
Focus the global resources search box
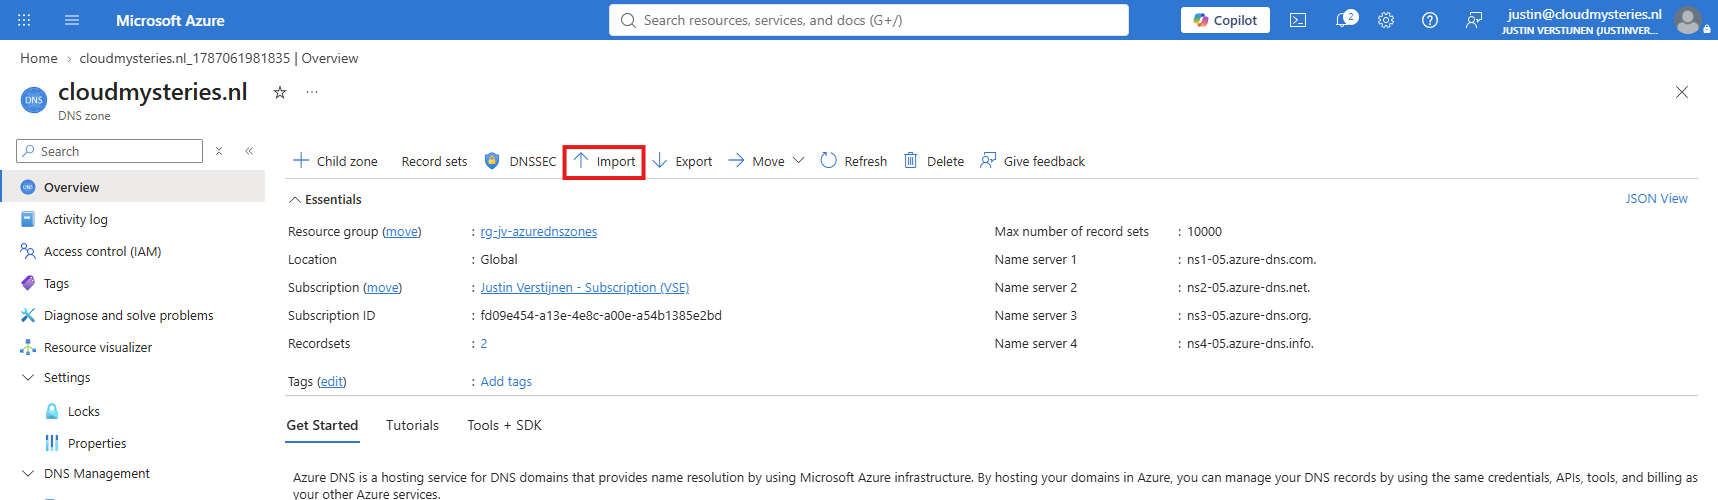tap(869, 20)
